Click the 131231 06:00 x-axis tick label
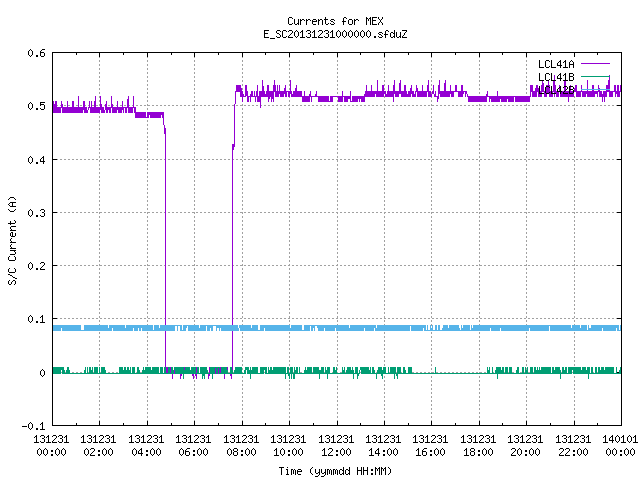This screenshot has width=640, height=480. pos(193,446)
